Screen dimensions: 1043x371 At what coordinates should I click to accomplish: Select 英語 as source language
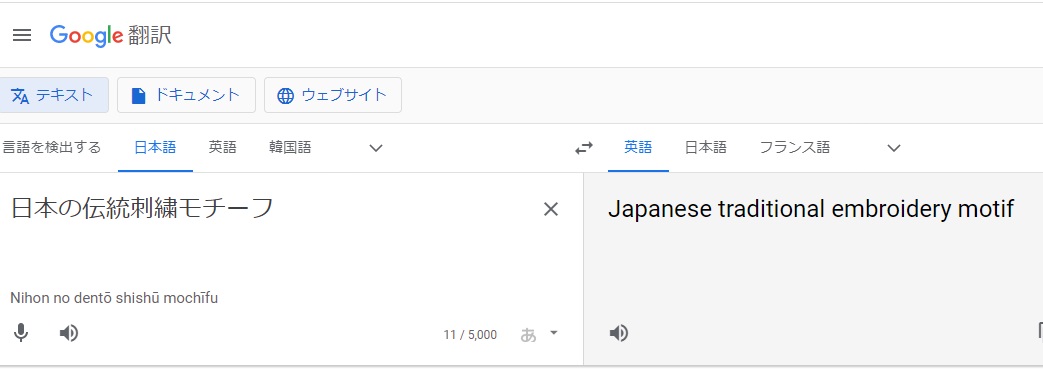tap(222, 148)
